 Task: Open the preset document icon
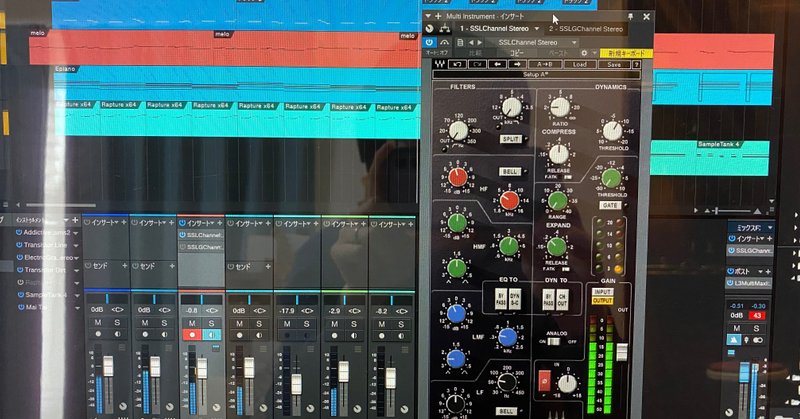click(x=460, y=43)
